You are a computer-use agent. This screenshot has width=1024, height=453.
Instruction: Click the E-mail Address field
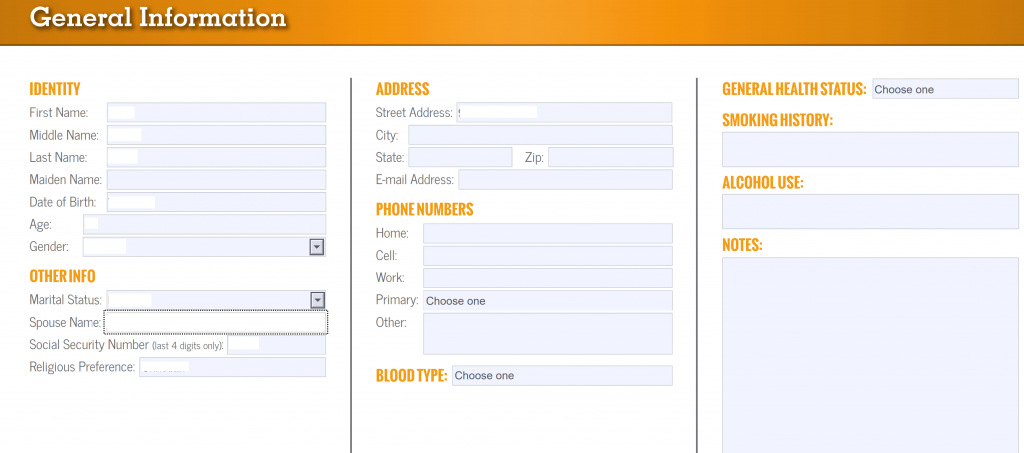coord(565,180)
